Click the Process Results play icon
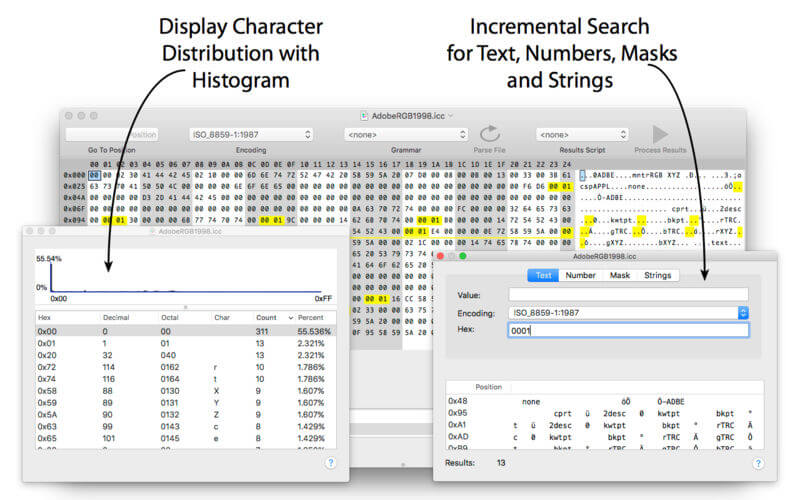 pos(660,134)
